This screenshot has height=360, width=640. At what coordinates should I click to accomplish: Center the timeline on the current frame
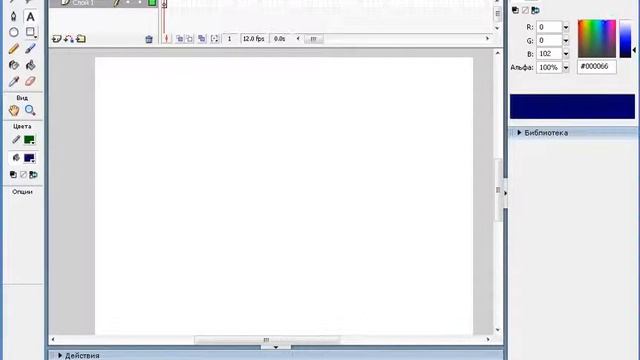coord(167,39)
